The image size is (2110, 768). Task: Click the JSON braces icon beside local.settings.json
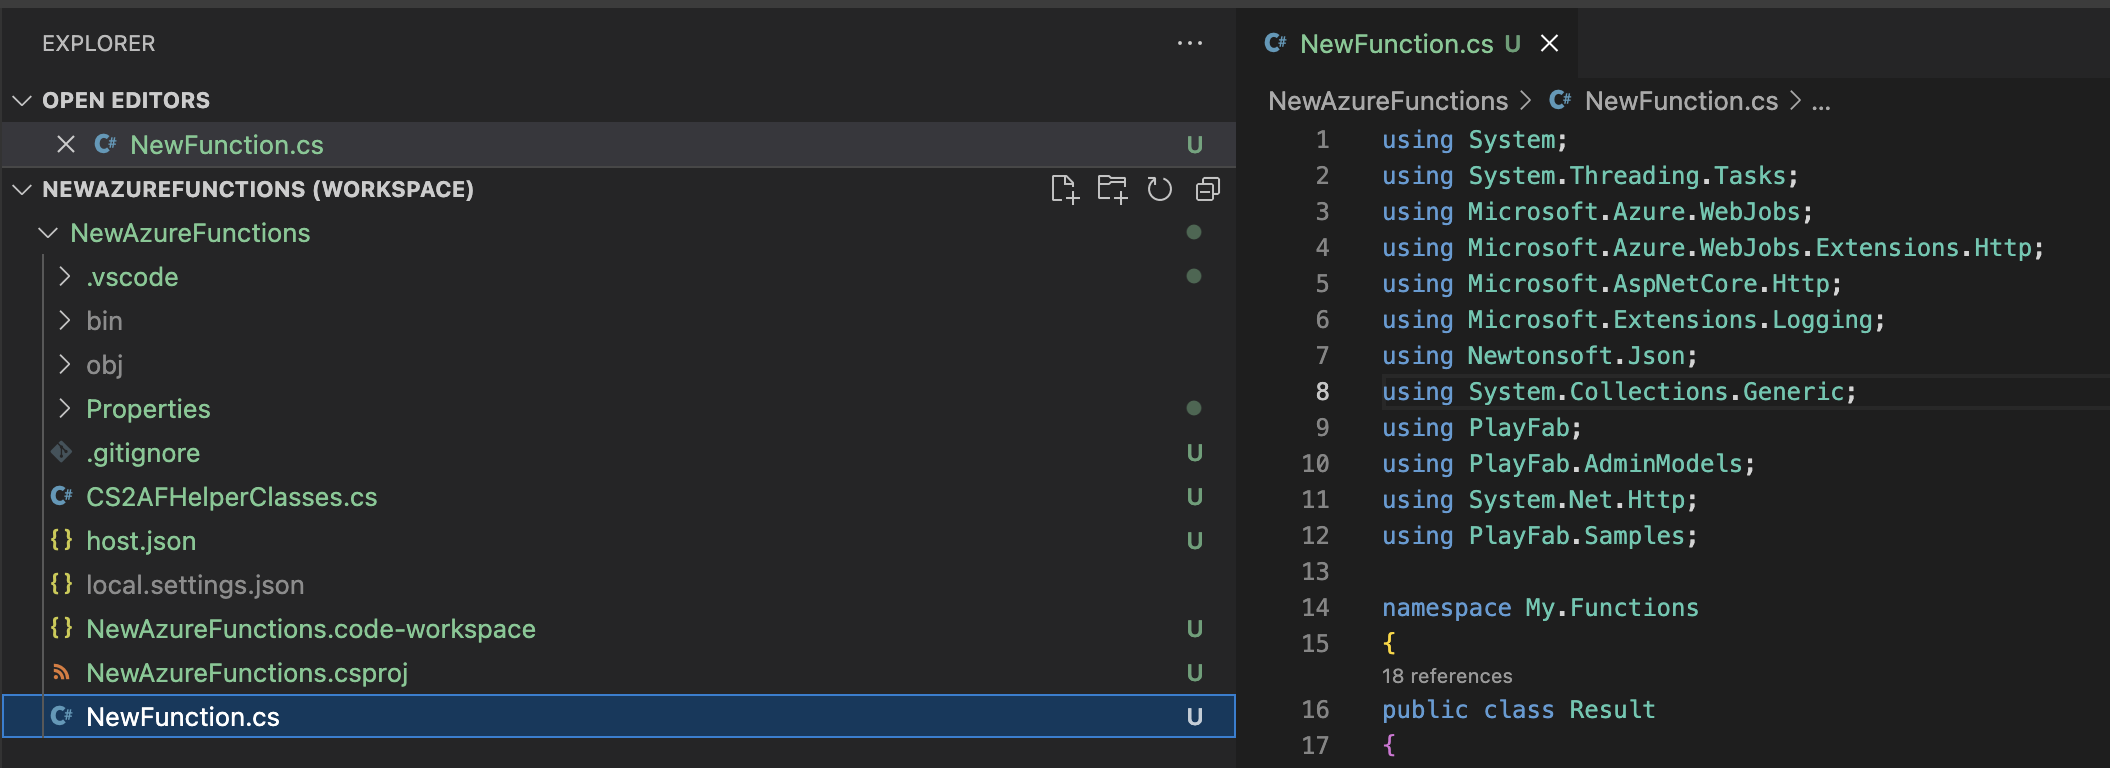[61, 584]
